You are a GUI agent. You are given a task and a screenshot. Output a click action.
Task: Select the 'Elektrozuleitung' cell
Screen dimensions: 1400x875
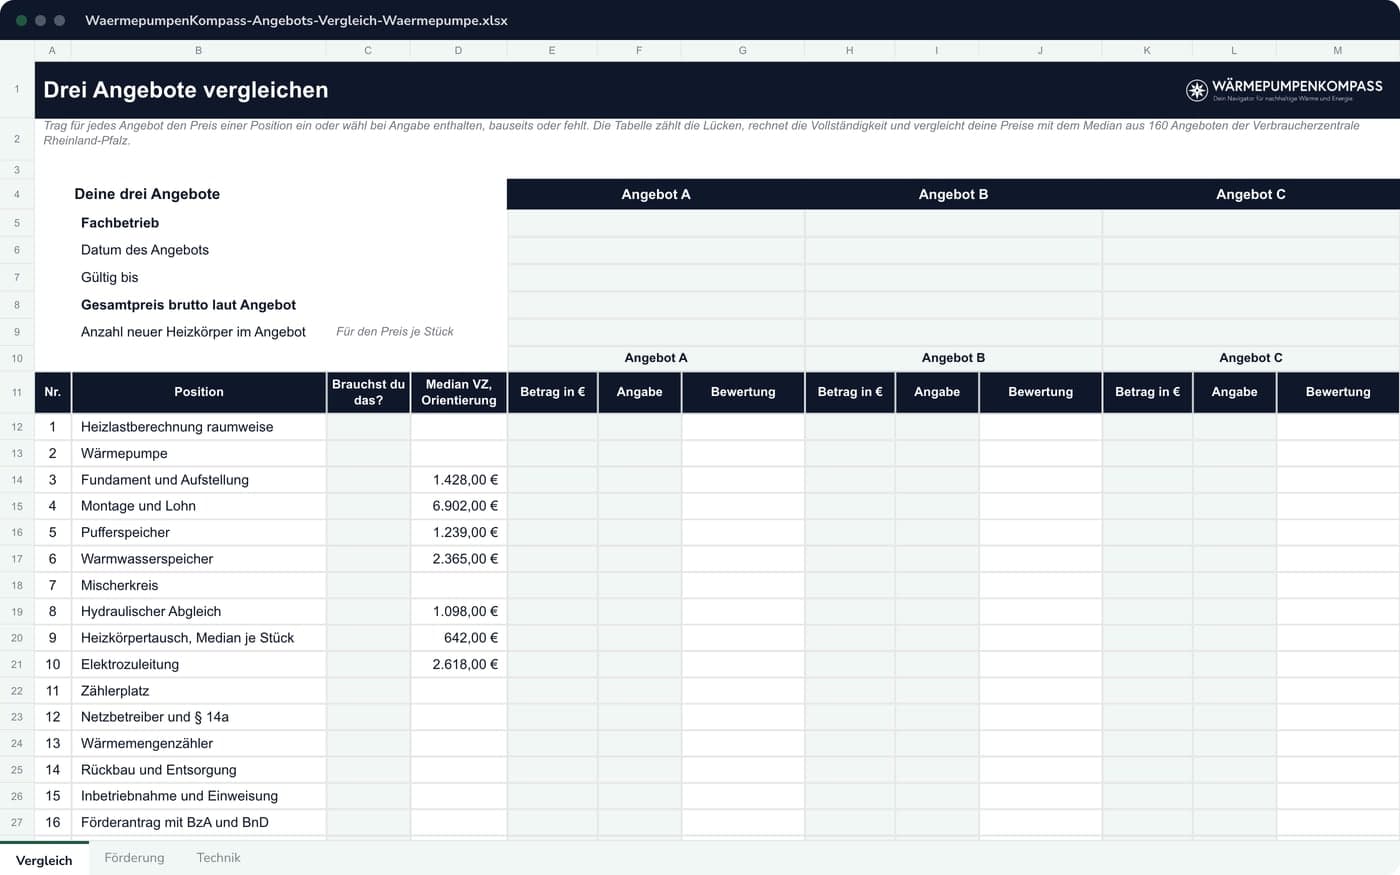[x=199, y=664]
